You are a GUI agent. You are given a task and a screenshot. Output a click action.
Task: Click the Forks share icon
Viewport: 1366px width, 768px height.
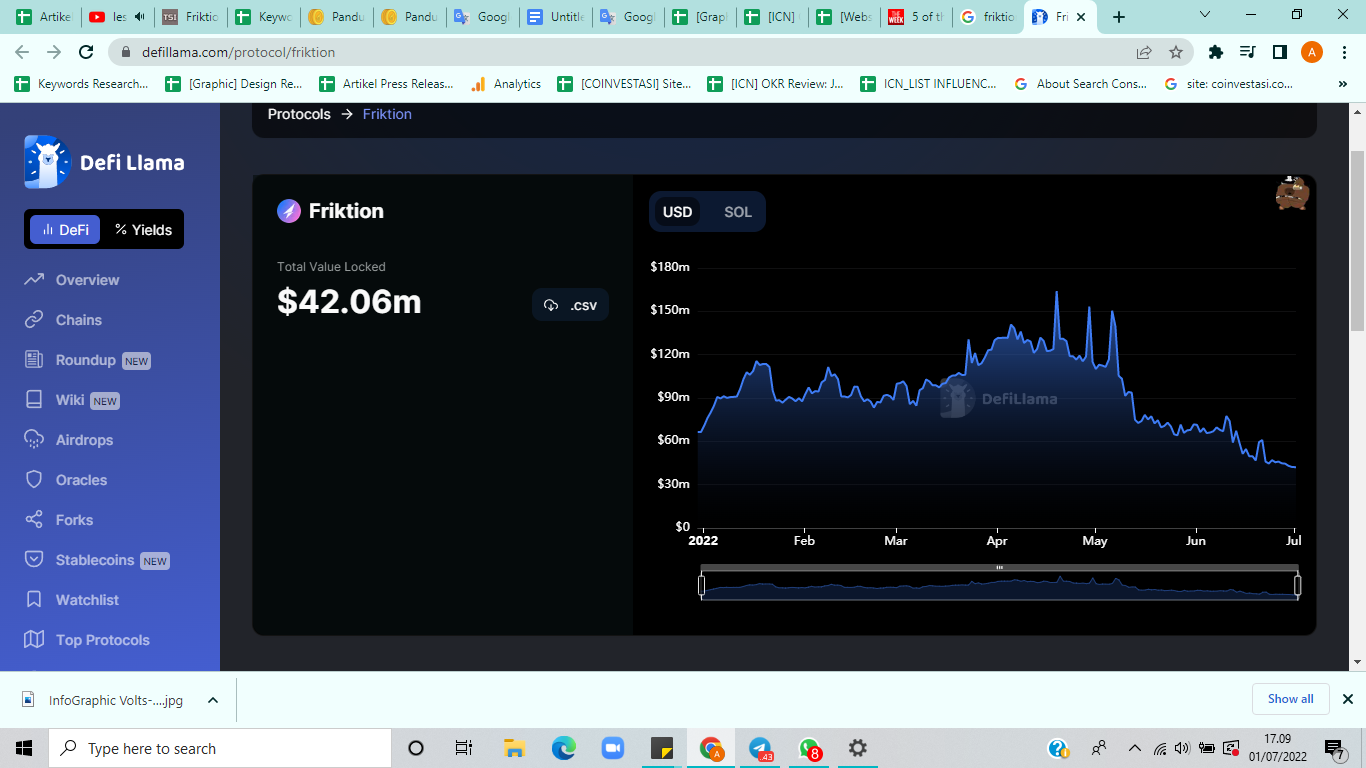(34, 520)
